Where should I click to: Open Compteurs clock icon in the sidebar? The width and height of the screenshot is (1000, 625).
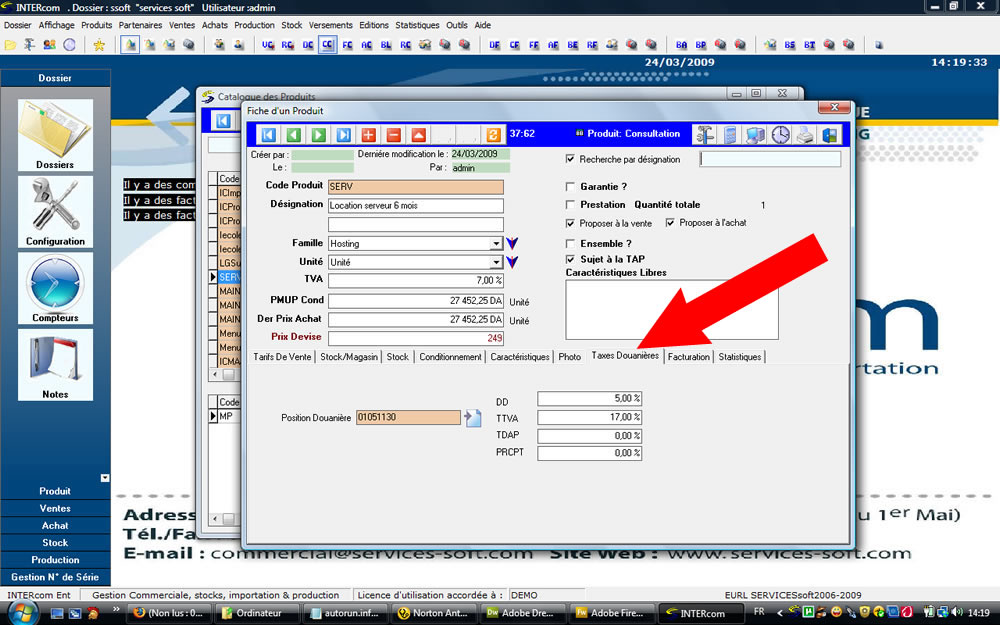point(55,288)
